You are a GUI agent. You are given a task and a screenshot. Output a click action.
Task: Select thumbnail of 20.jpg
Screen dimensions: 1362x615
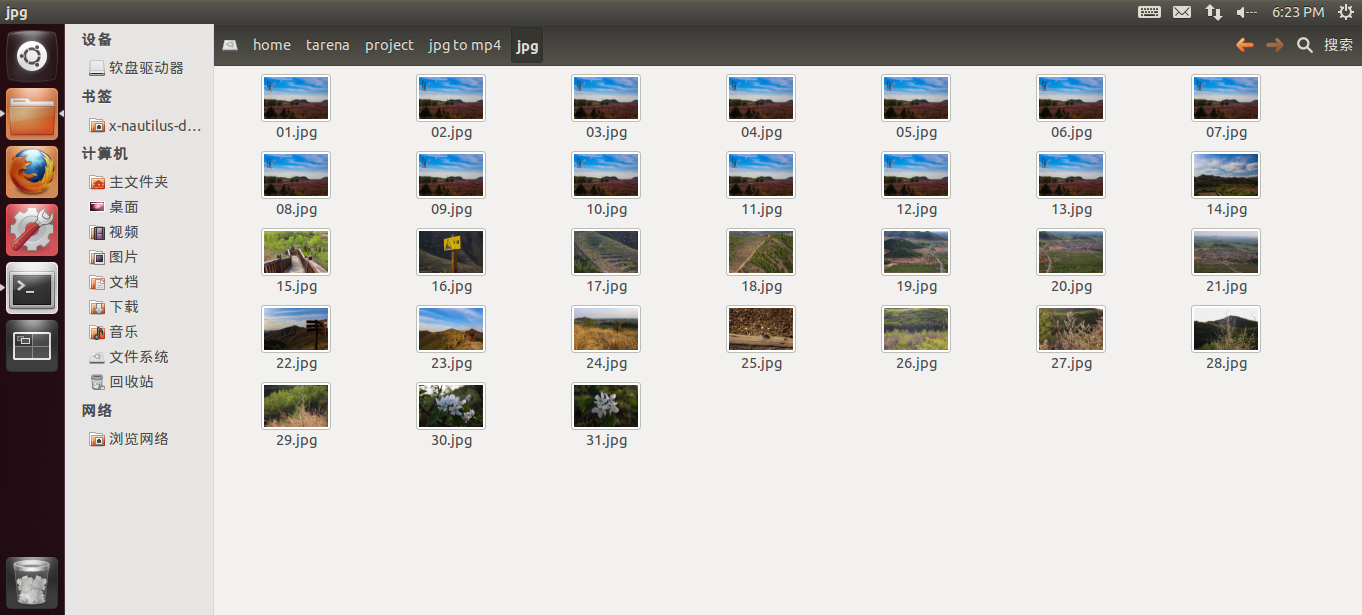pos(1071,252)
